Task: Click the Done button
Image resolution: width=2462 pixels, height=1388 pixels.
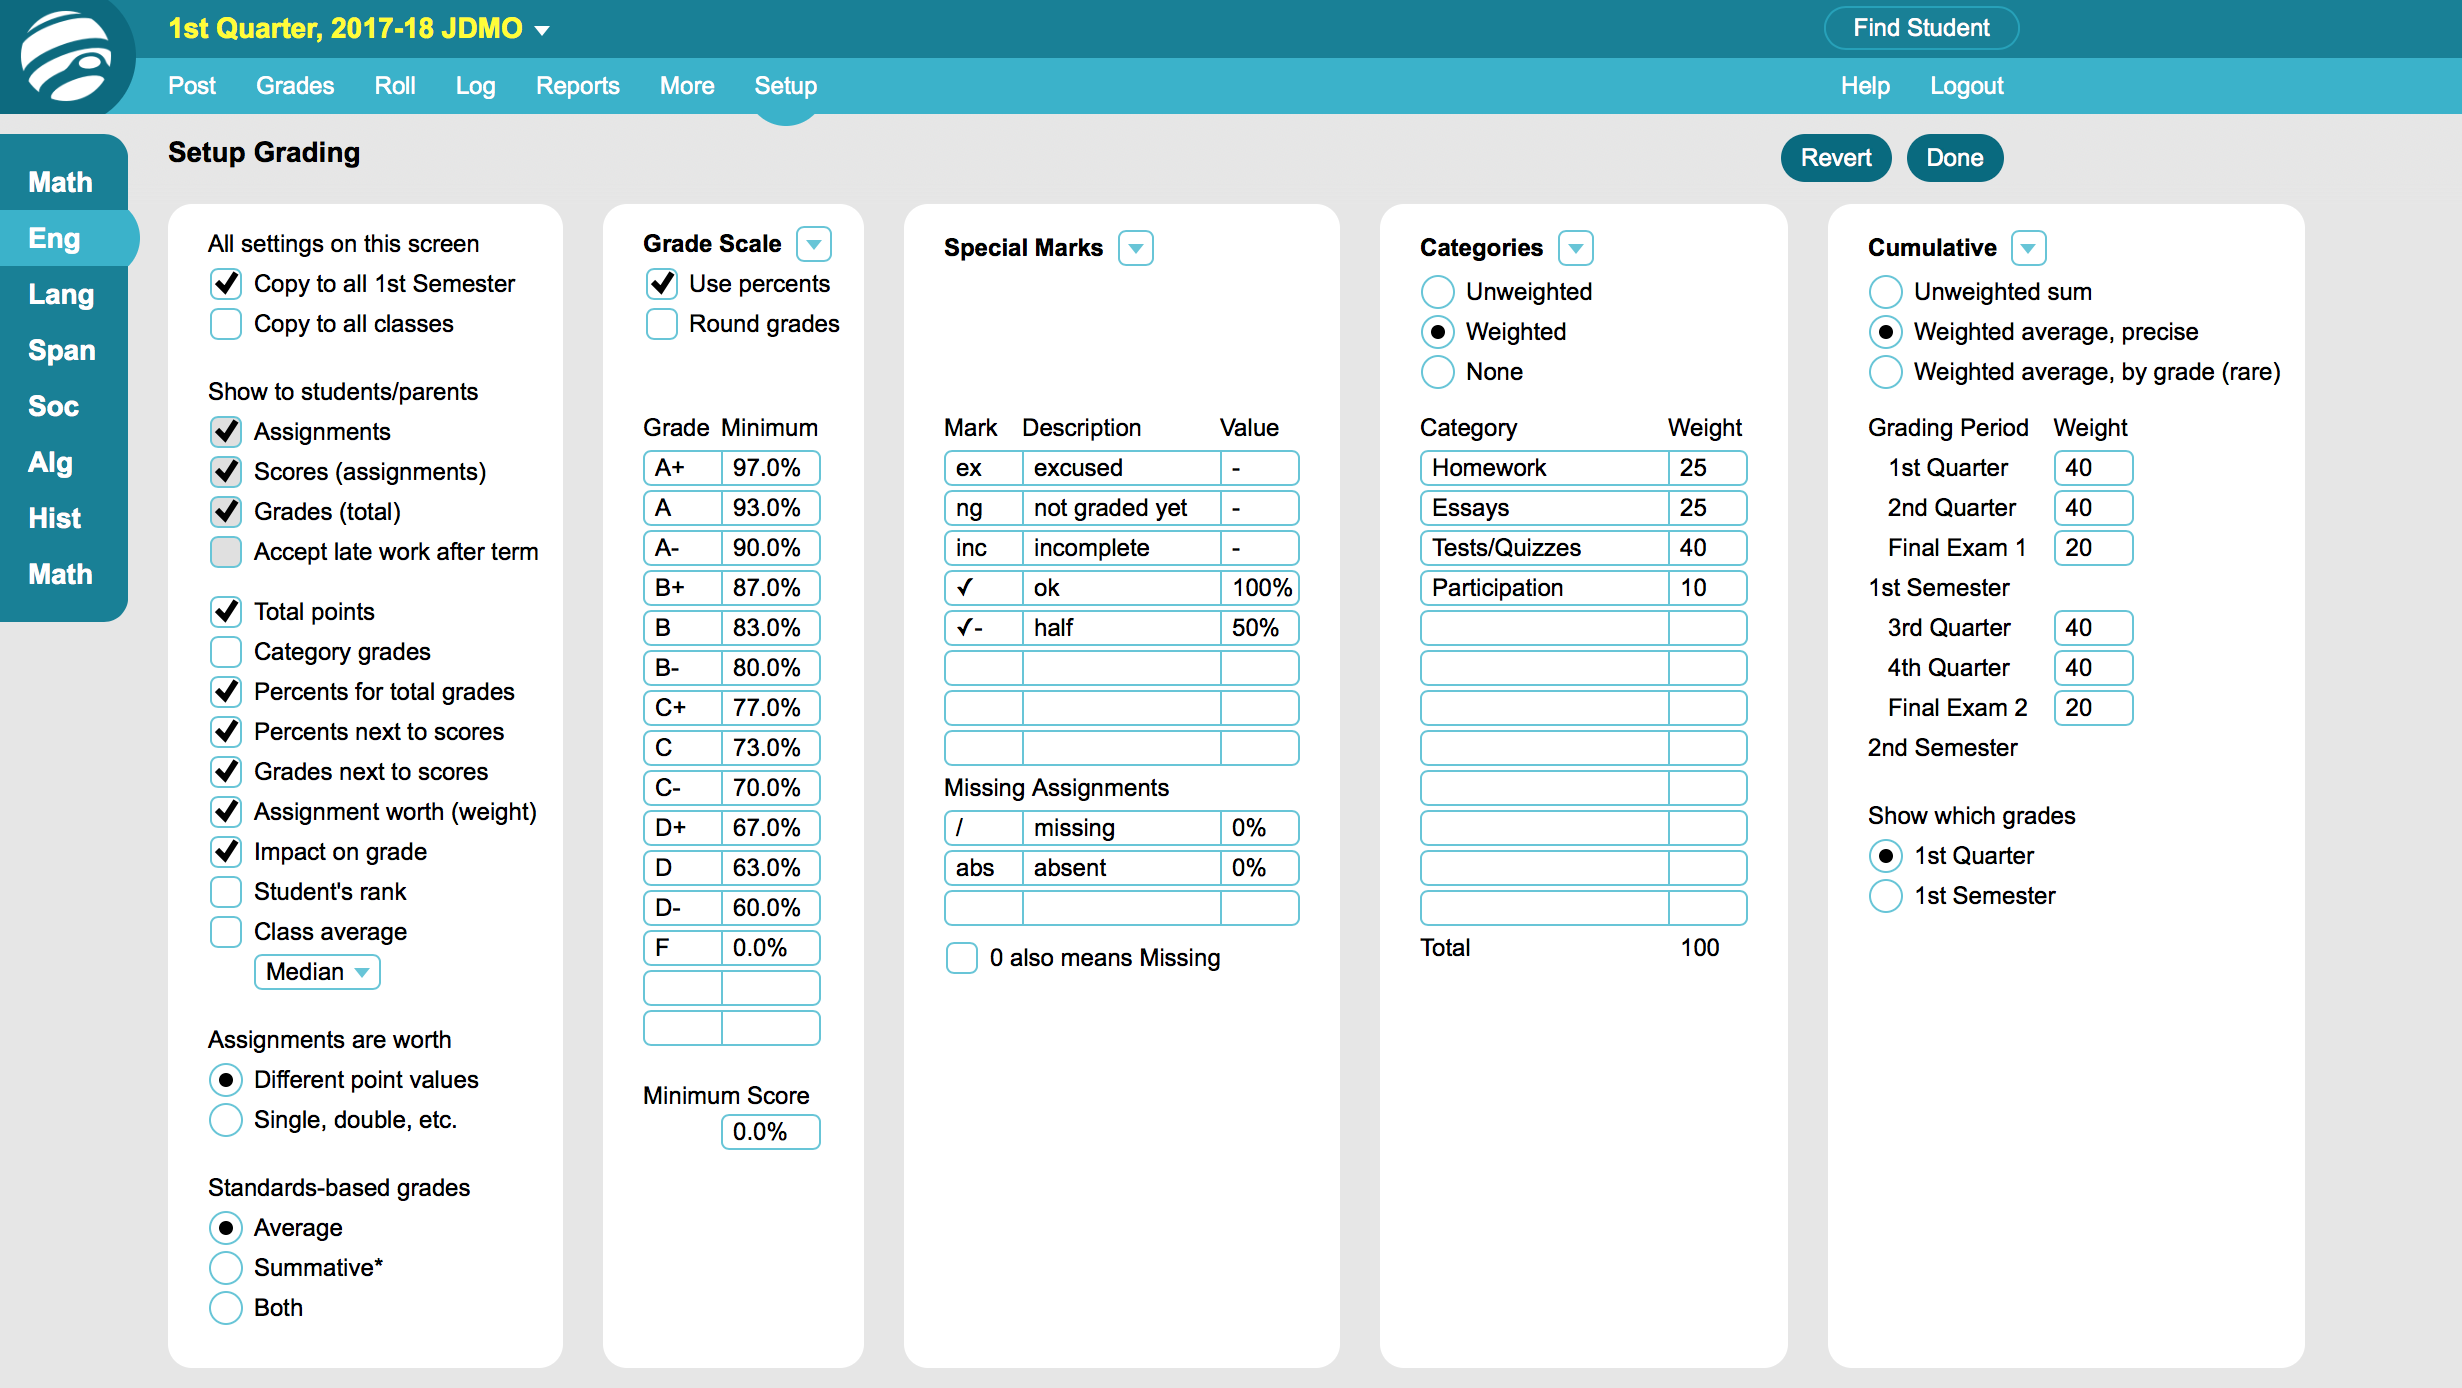Action: [x=1953, y=157]
